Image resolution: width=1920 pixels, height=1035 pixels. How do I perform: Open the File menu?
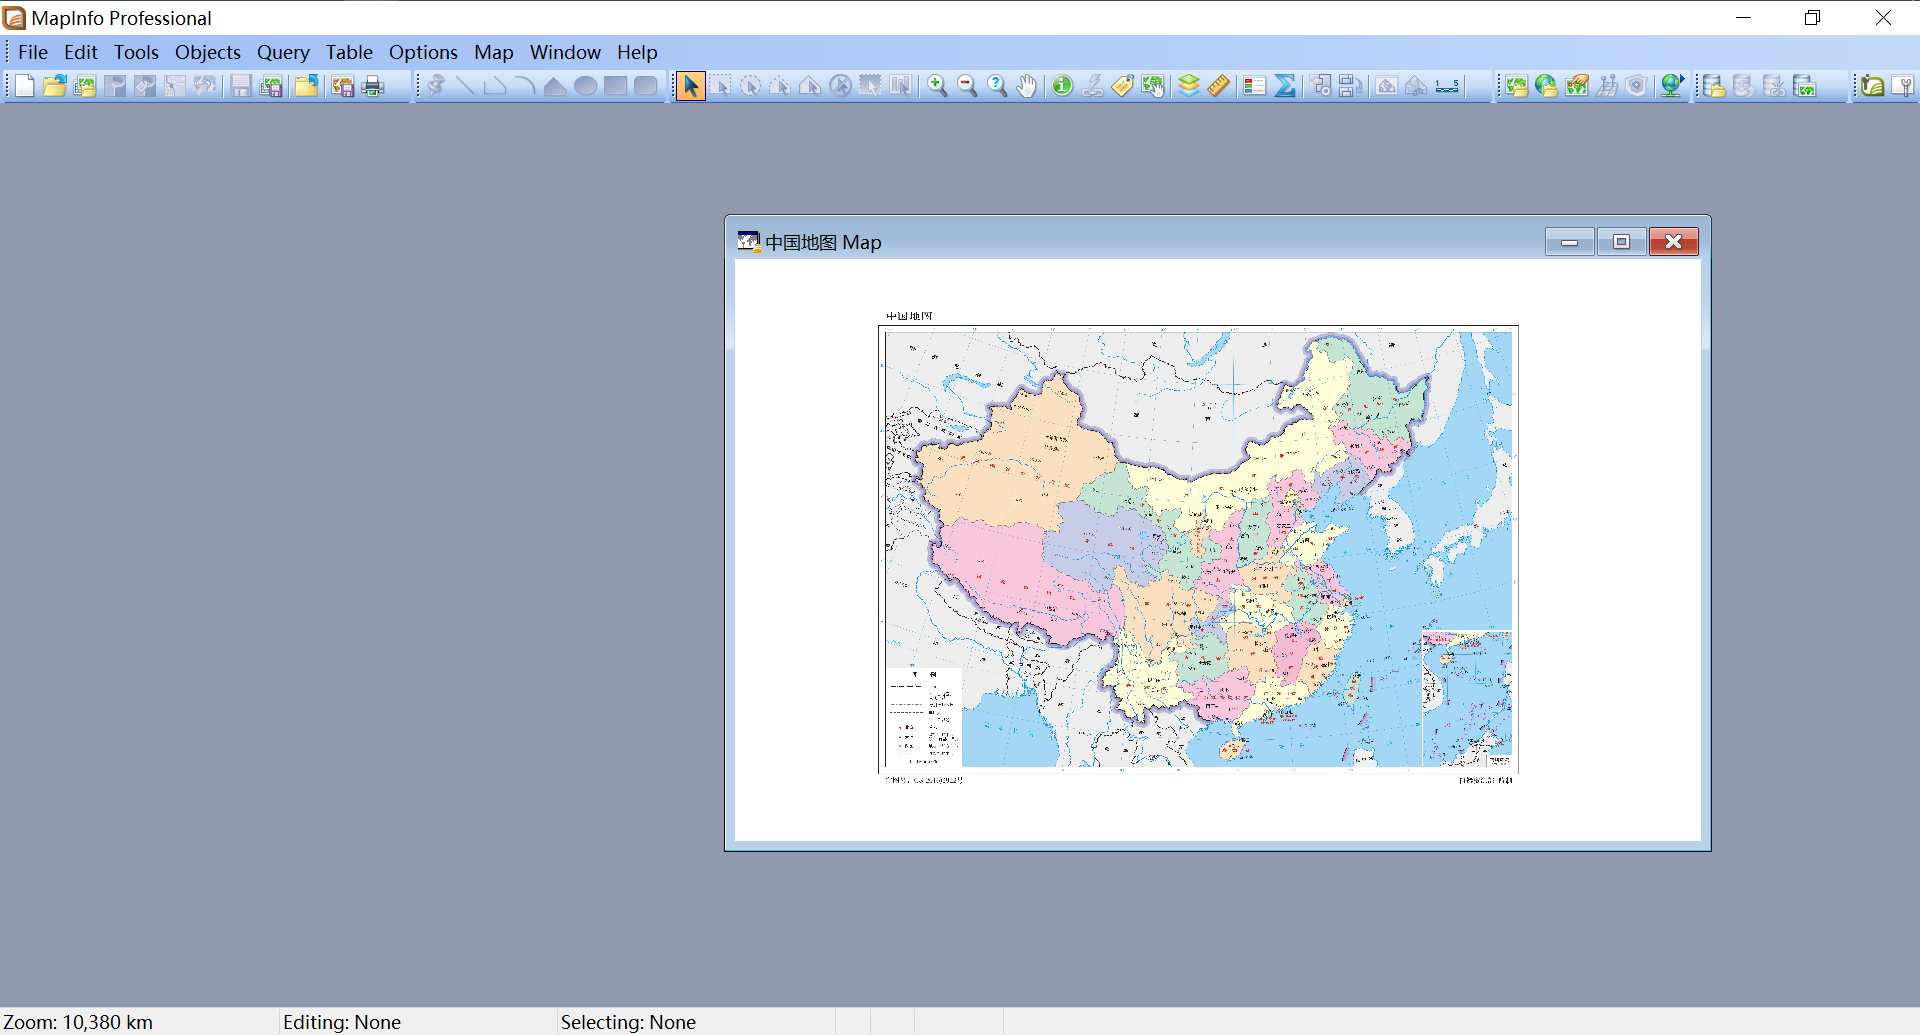[33, 52]
